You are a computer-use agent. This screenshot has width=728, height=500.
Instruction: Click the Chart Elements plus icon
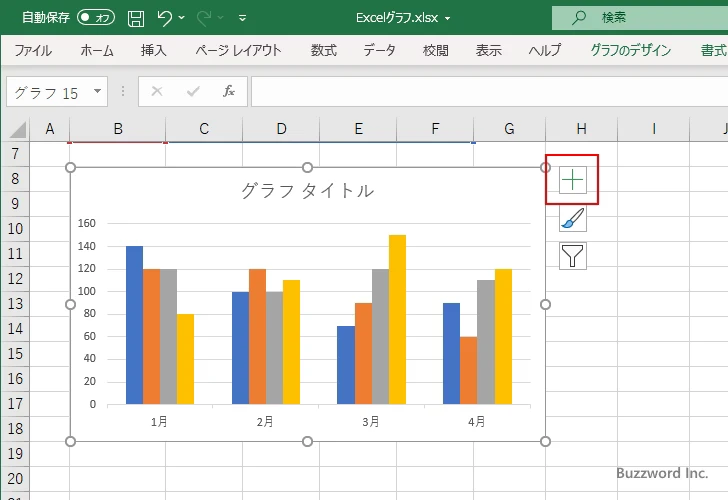point(573,180)
